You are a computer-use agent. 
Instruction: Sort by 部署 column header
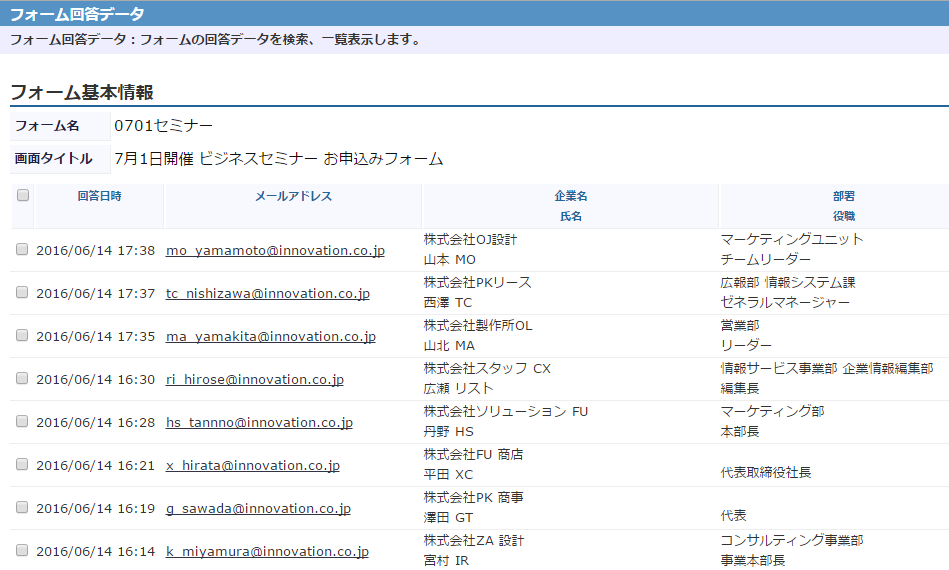[844, 196]
